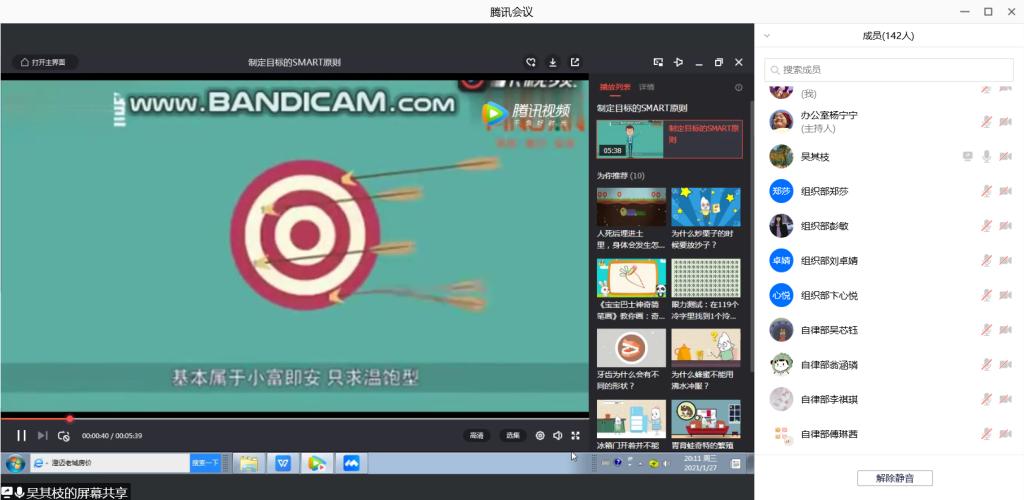The width and height of the screenshot is (1024, 500).
Task: Enter fullscreen mode in video player
Action: 575,435
